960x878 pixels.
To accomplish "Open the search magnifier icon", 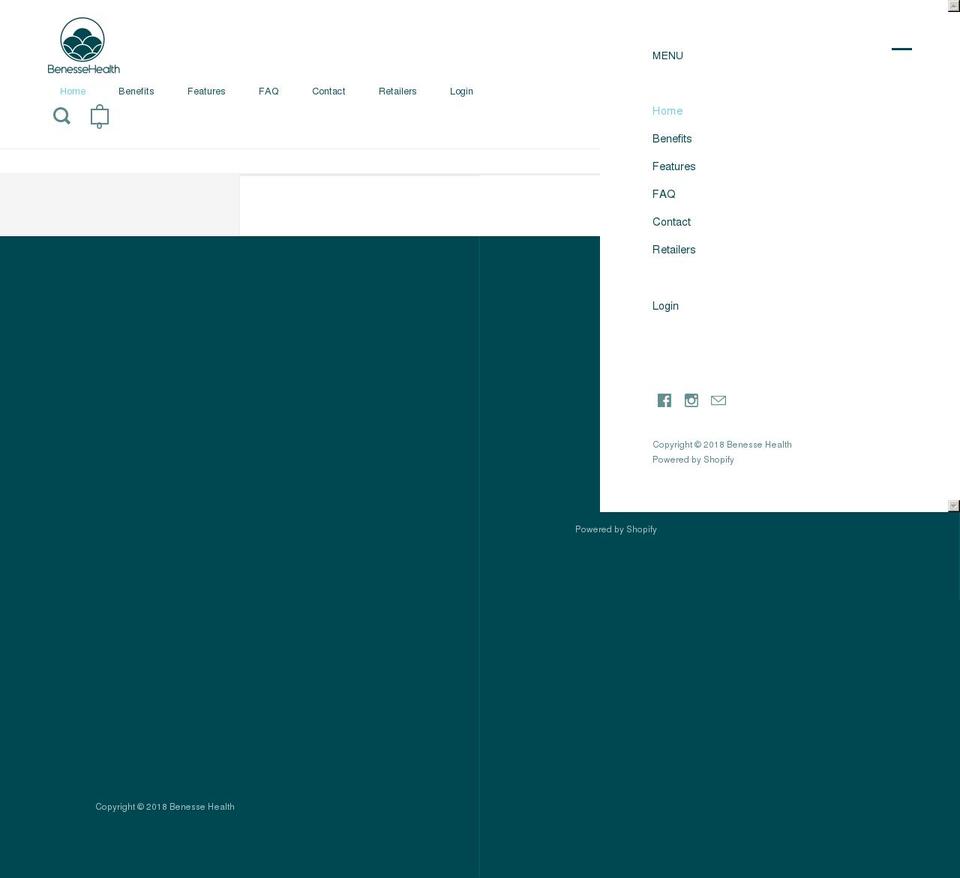I will pos(62,116).
